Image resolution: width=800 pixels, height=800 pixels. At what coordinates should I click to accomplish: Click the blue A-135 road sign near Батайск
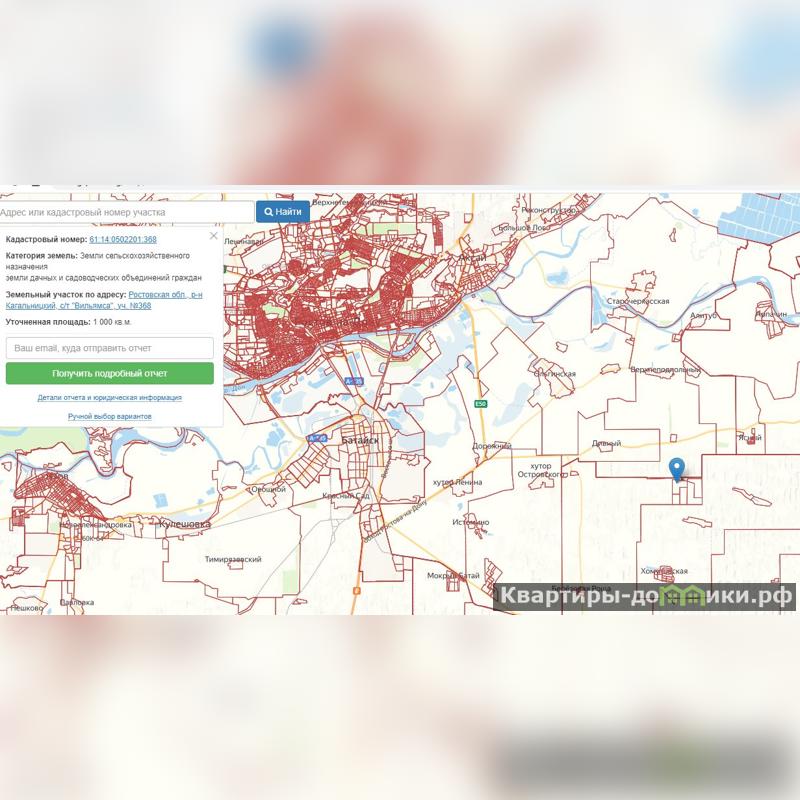[317, 438]
